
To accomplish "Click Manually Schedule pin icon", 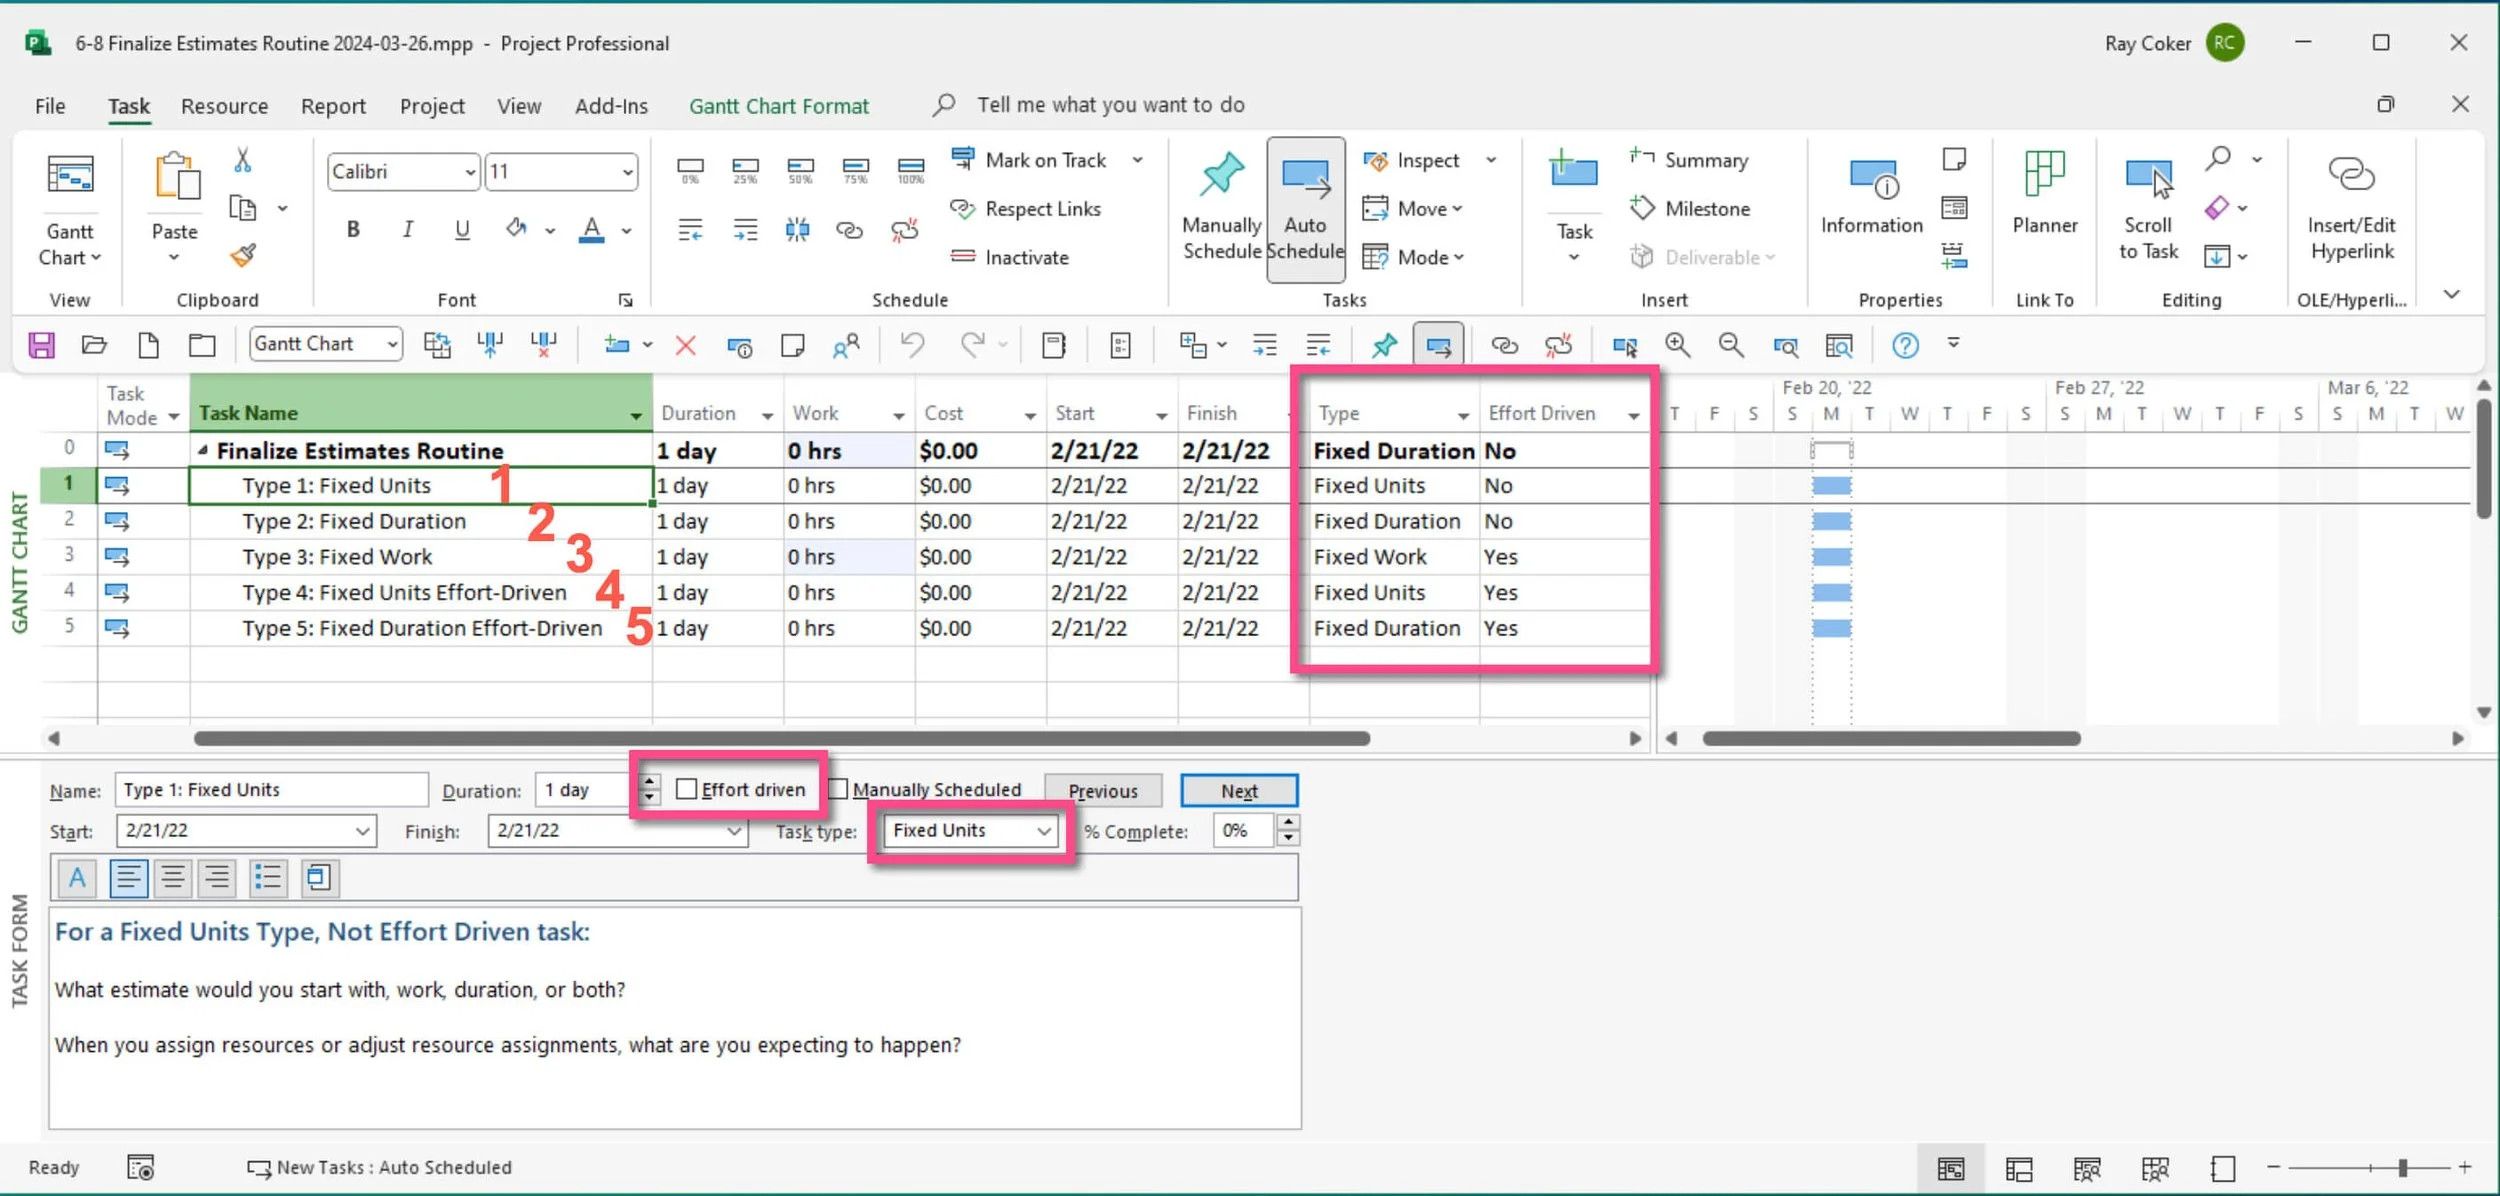I will tap(1221, 175).
